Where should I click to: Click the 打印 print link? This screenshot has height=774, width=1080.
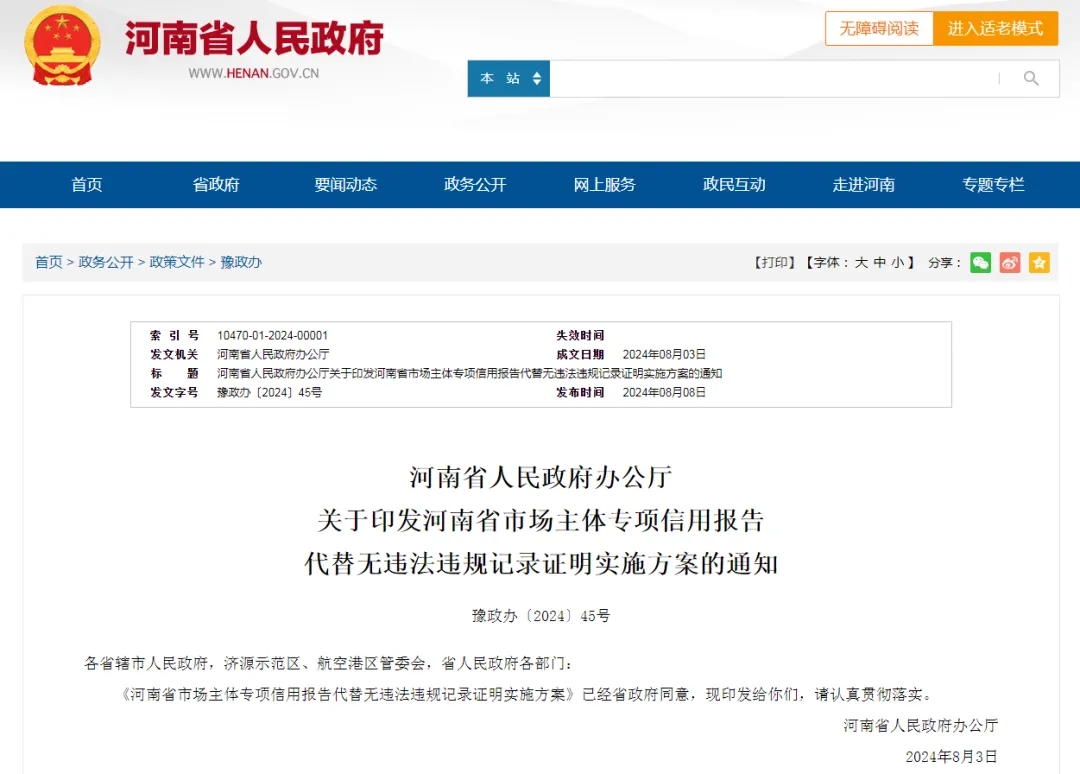click(773, 262)
